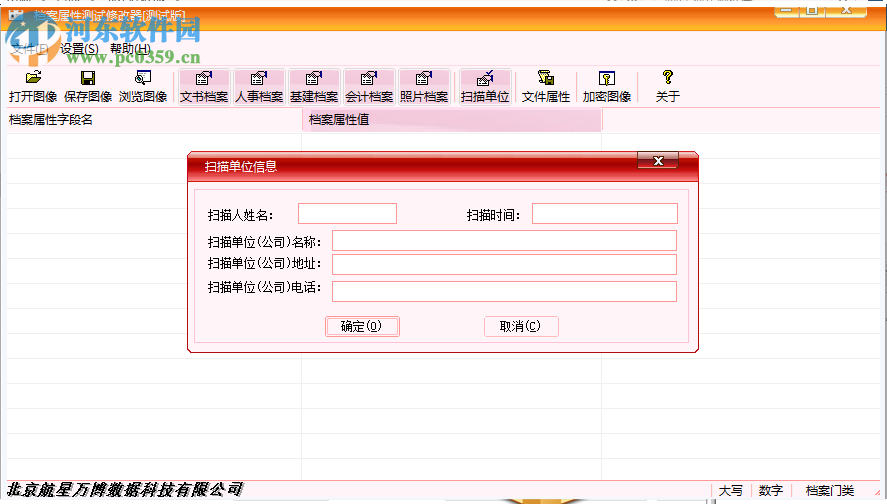Close the 扫描单位信息 dialog
The image size is (887, 504).
pos(658,161)
